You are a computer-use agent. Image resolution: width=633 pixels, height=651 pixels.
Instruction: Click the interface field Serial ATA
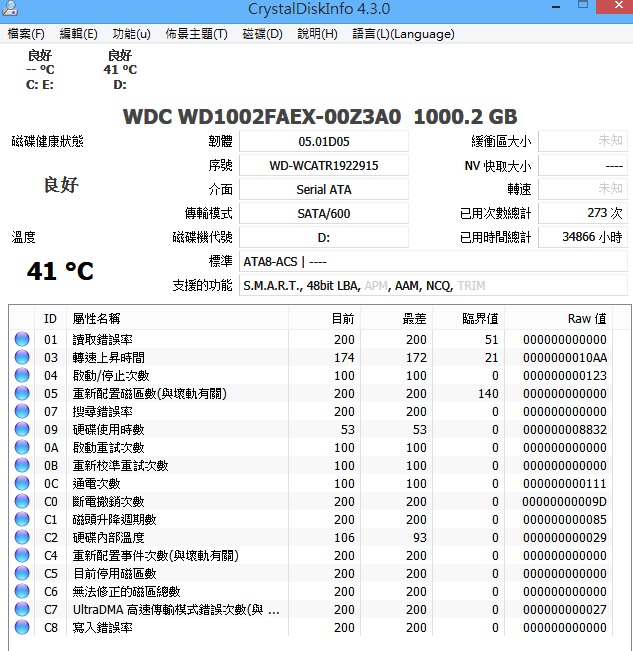coord(324,189)
